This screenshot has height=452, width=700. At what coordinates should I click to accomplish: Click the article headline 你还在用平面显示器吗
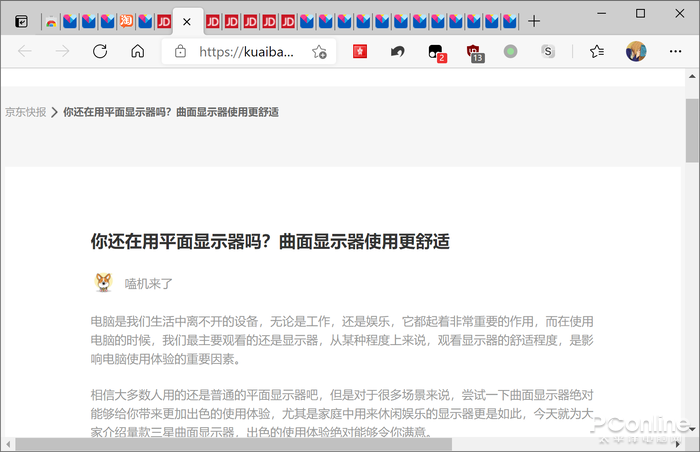click(270, 242)
